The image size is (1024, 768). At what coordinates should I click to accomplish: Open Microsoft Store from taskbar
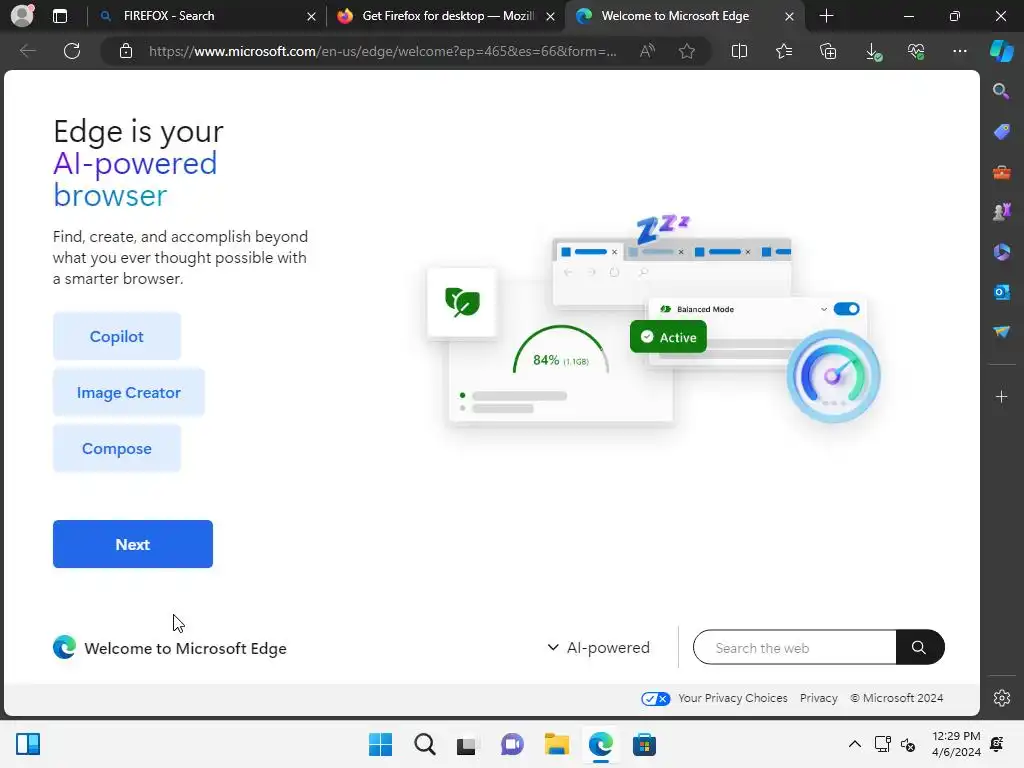click(x=644, y=744)
